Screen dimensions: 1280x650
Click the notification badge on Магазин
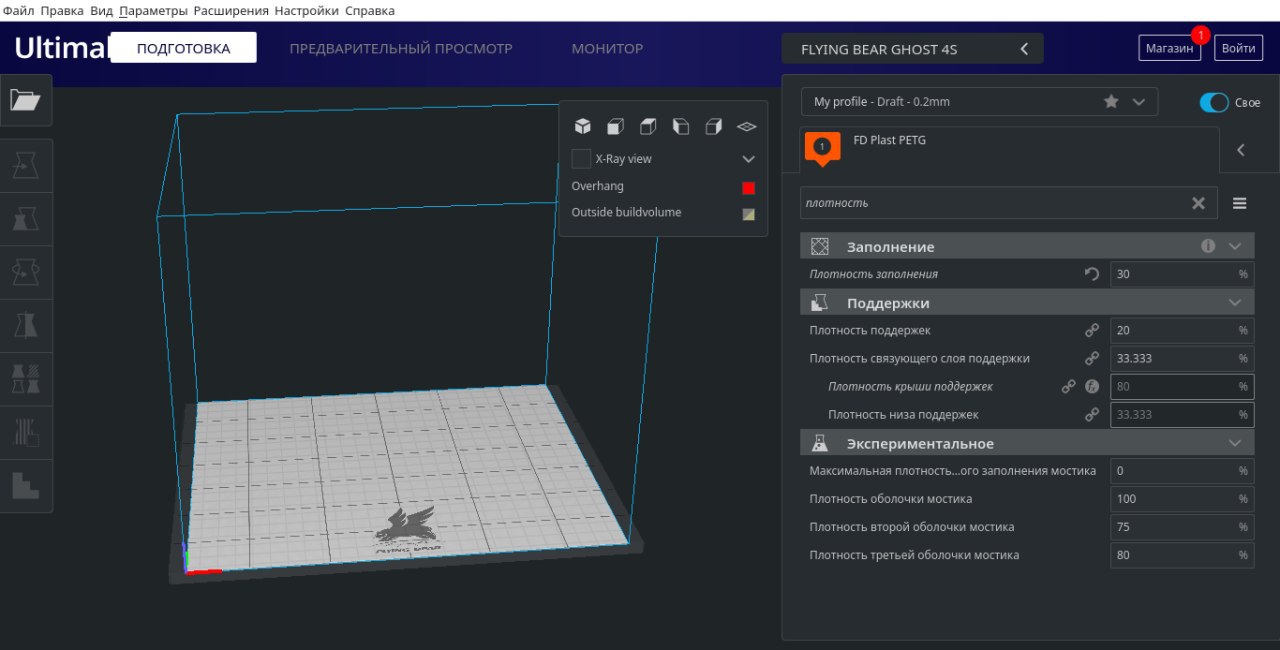(1201, 34)
